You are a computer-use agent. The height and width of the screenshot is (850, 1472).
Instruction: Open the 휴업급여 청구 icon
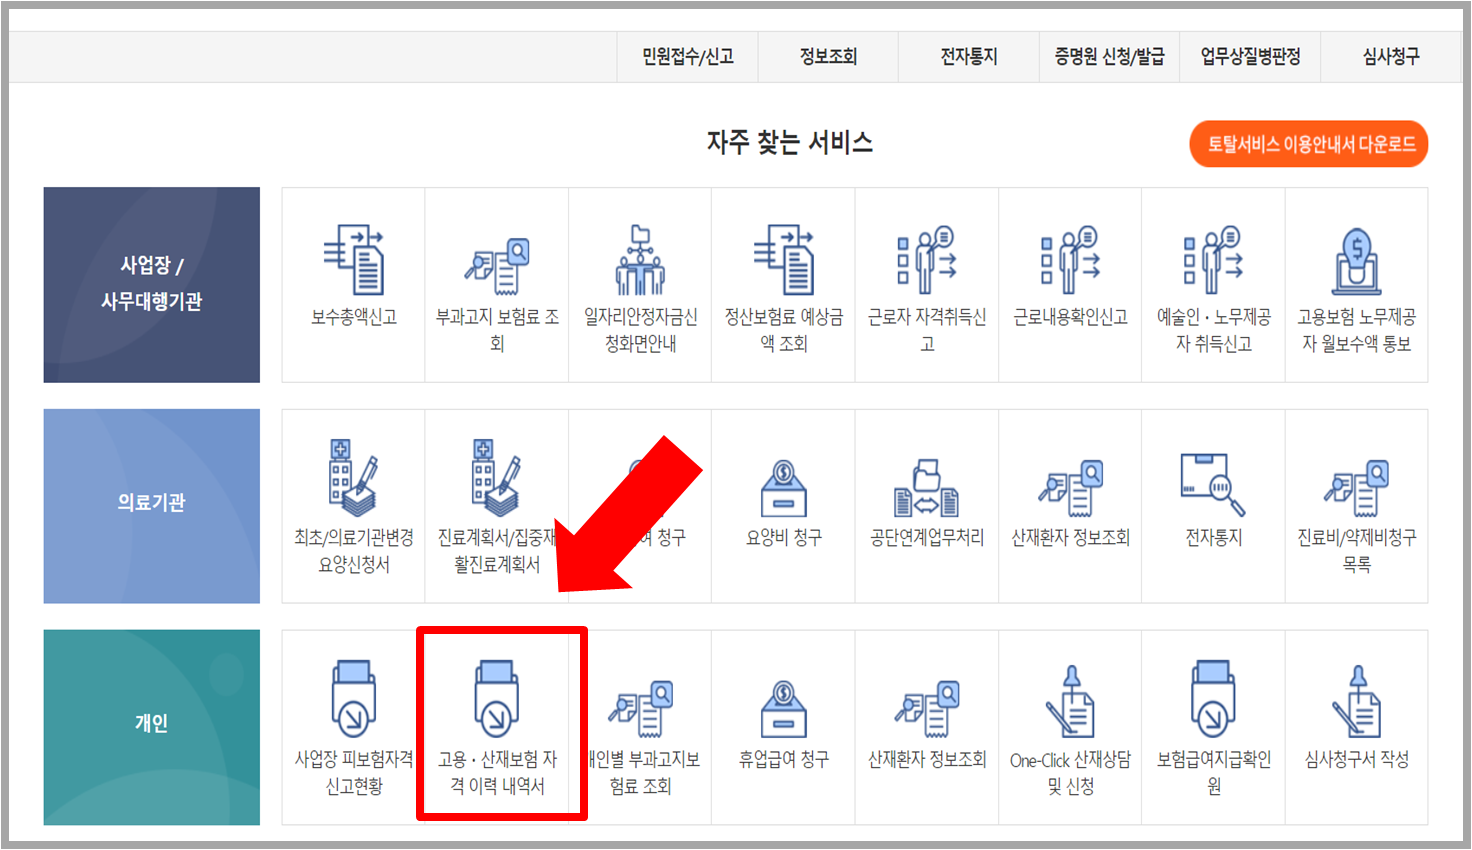783,725
